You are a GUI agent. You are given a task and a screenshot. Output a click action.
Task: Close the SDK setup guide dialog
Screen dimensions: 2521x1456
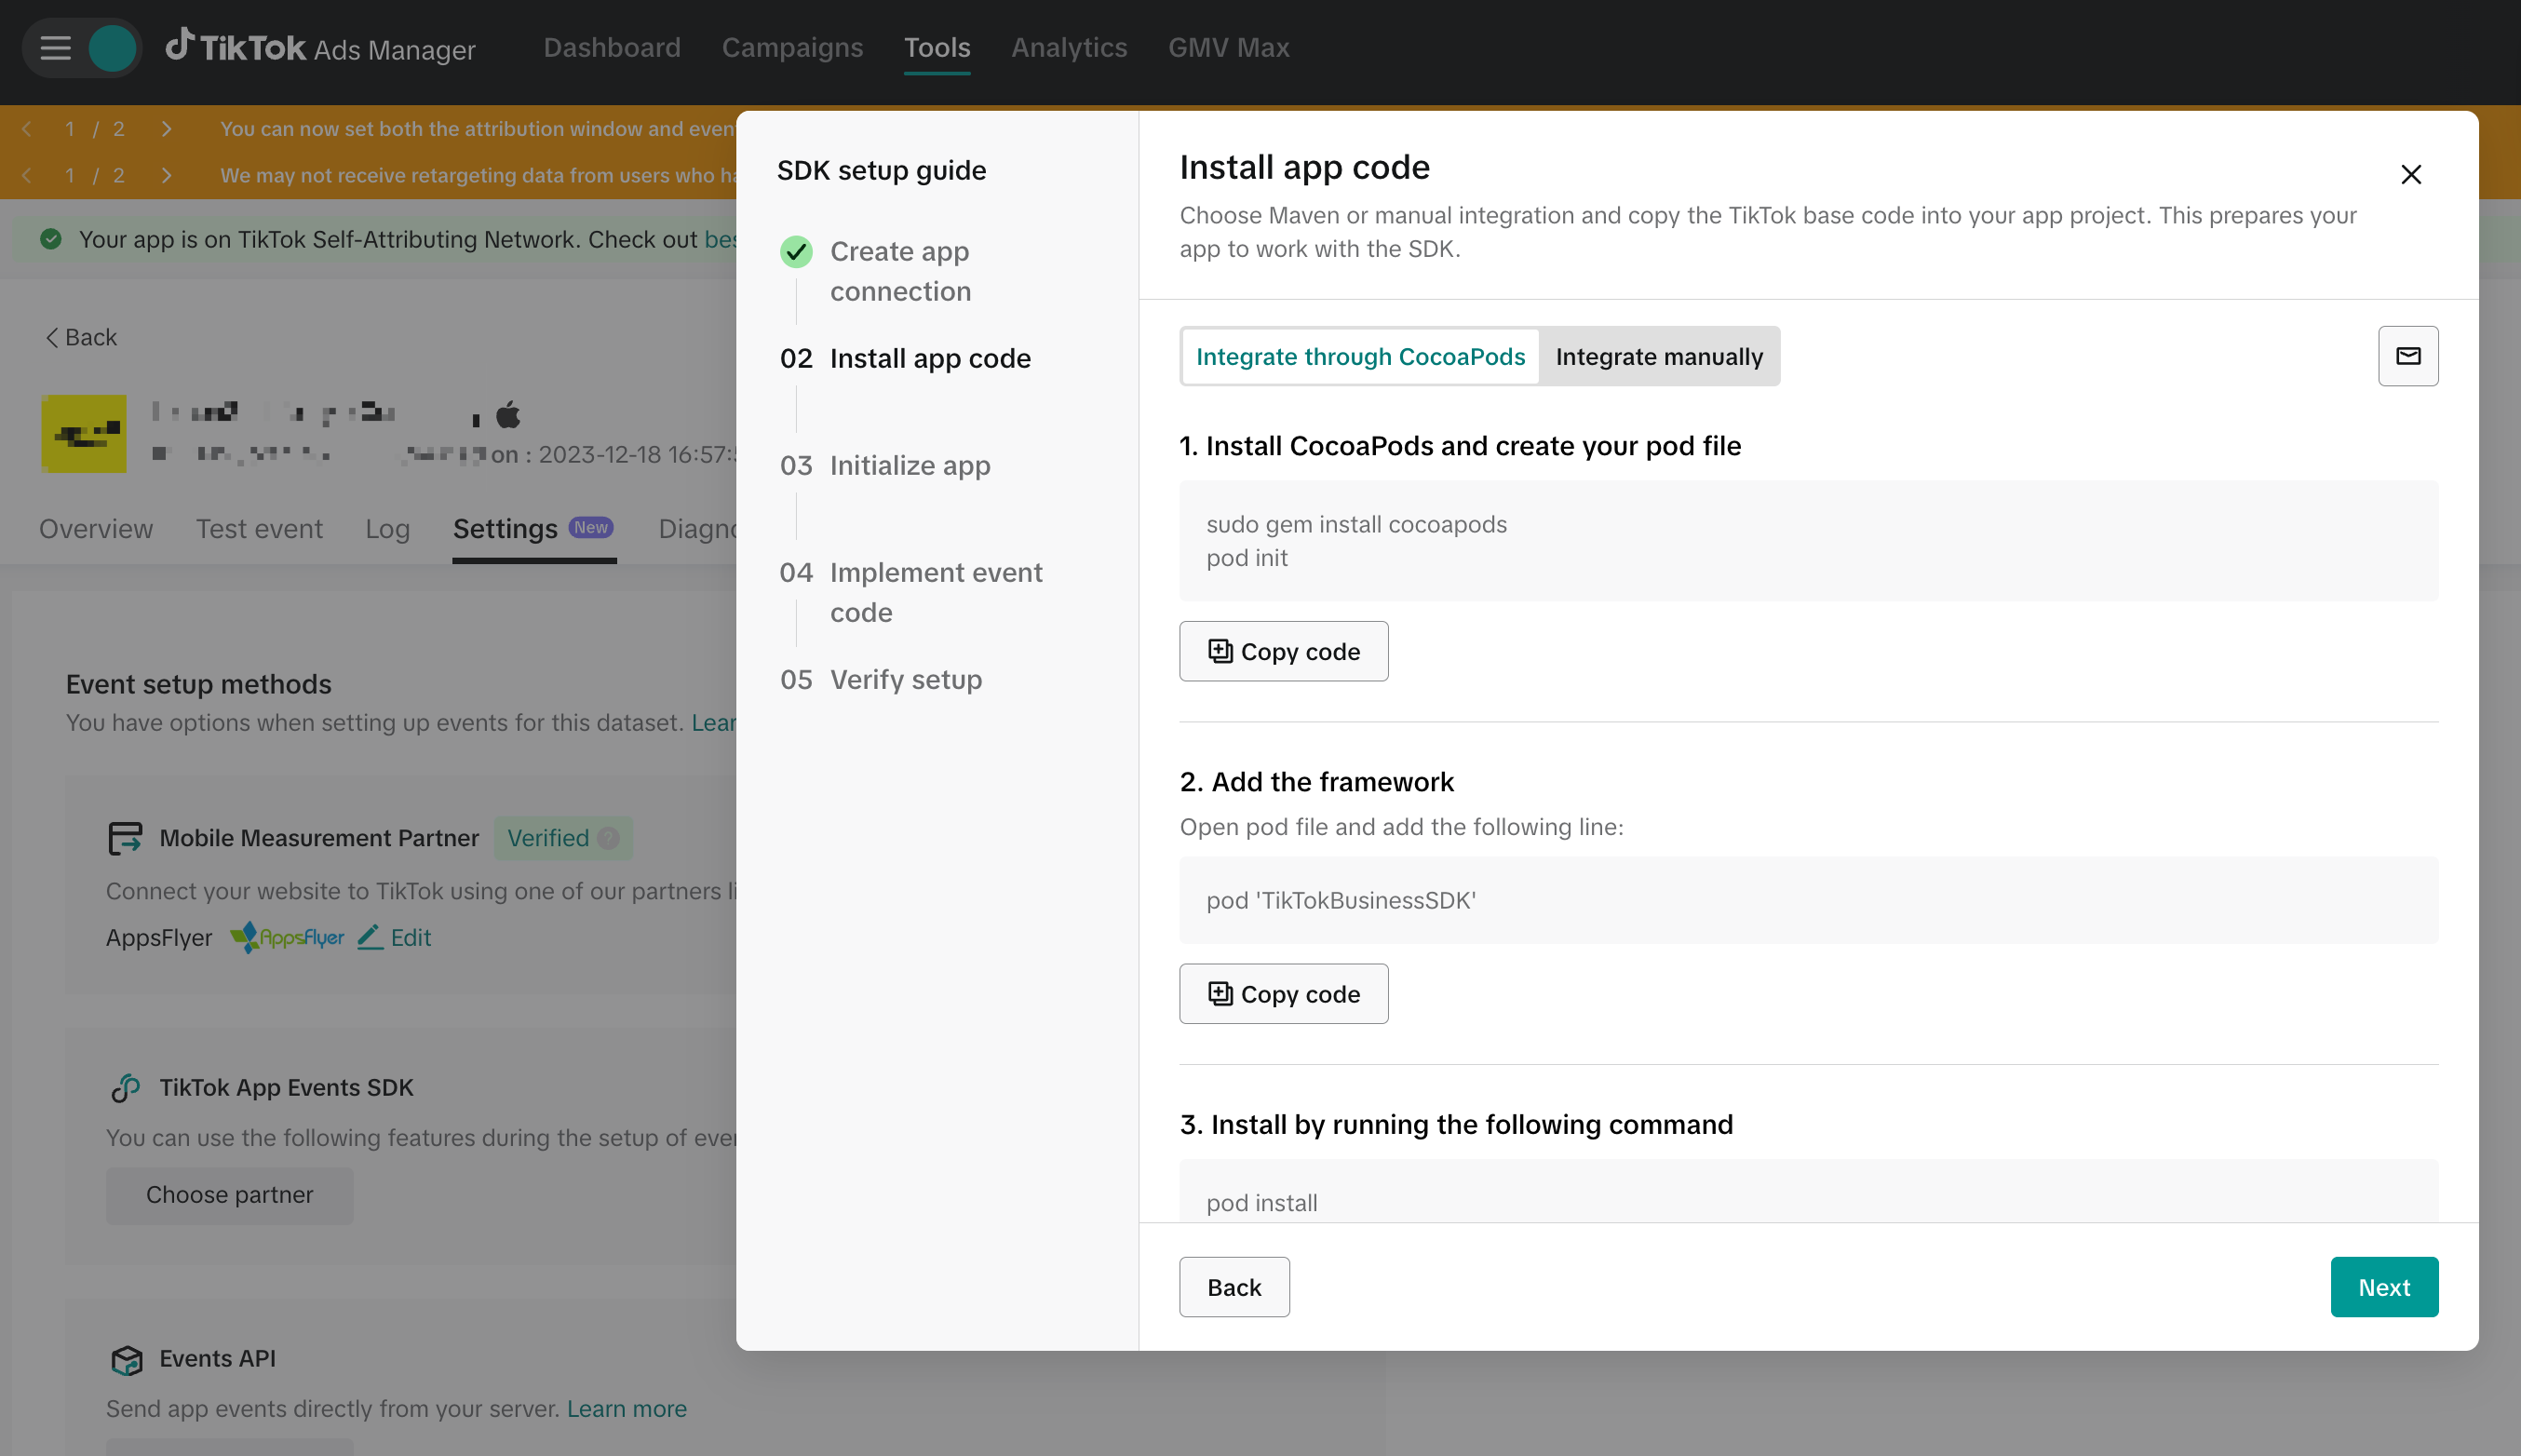click(x=2410, y=174)
